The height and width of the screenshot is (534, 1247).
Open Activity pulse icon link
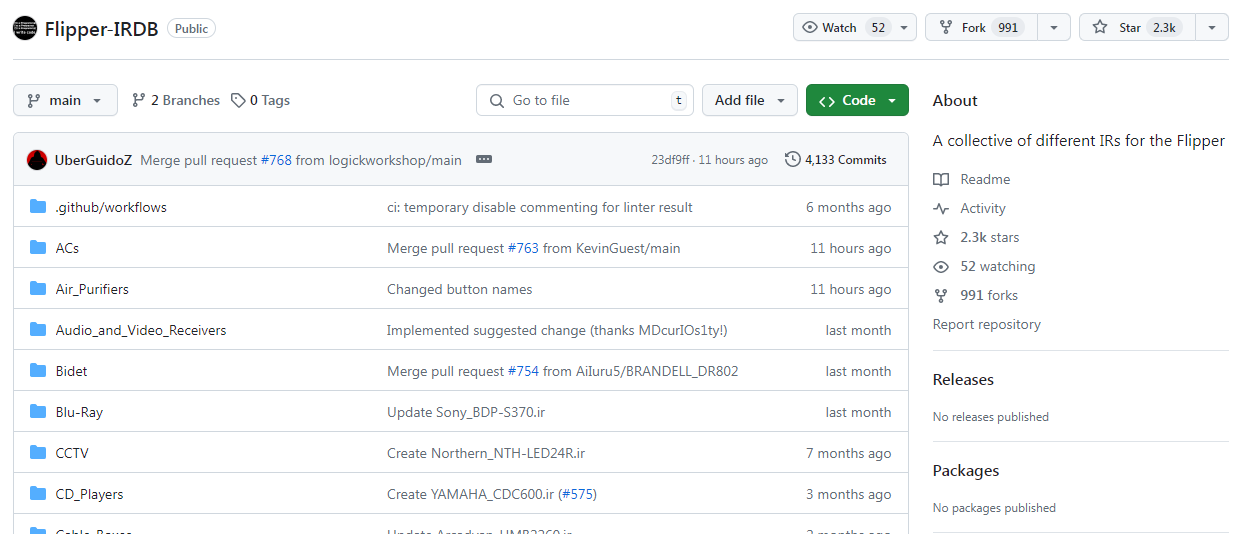pyautogui.click(x=941, y=209)
